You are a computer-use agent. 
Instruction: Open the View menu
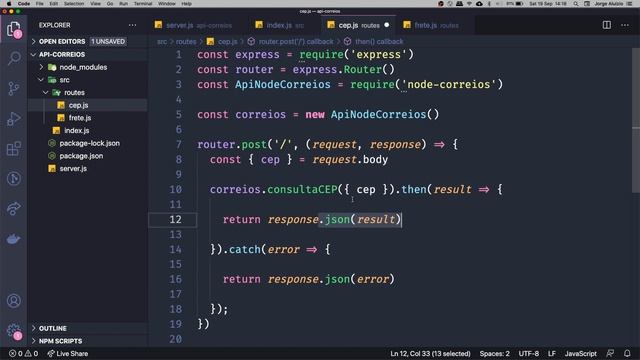(96, 4)
